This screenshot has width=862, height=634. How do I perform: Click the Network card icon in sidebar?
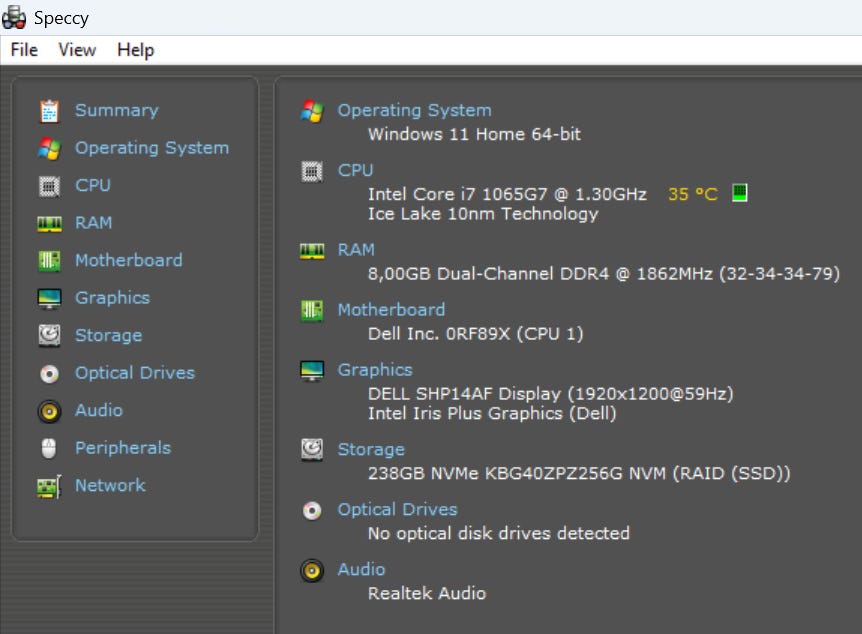click(x=49, y=487)
